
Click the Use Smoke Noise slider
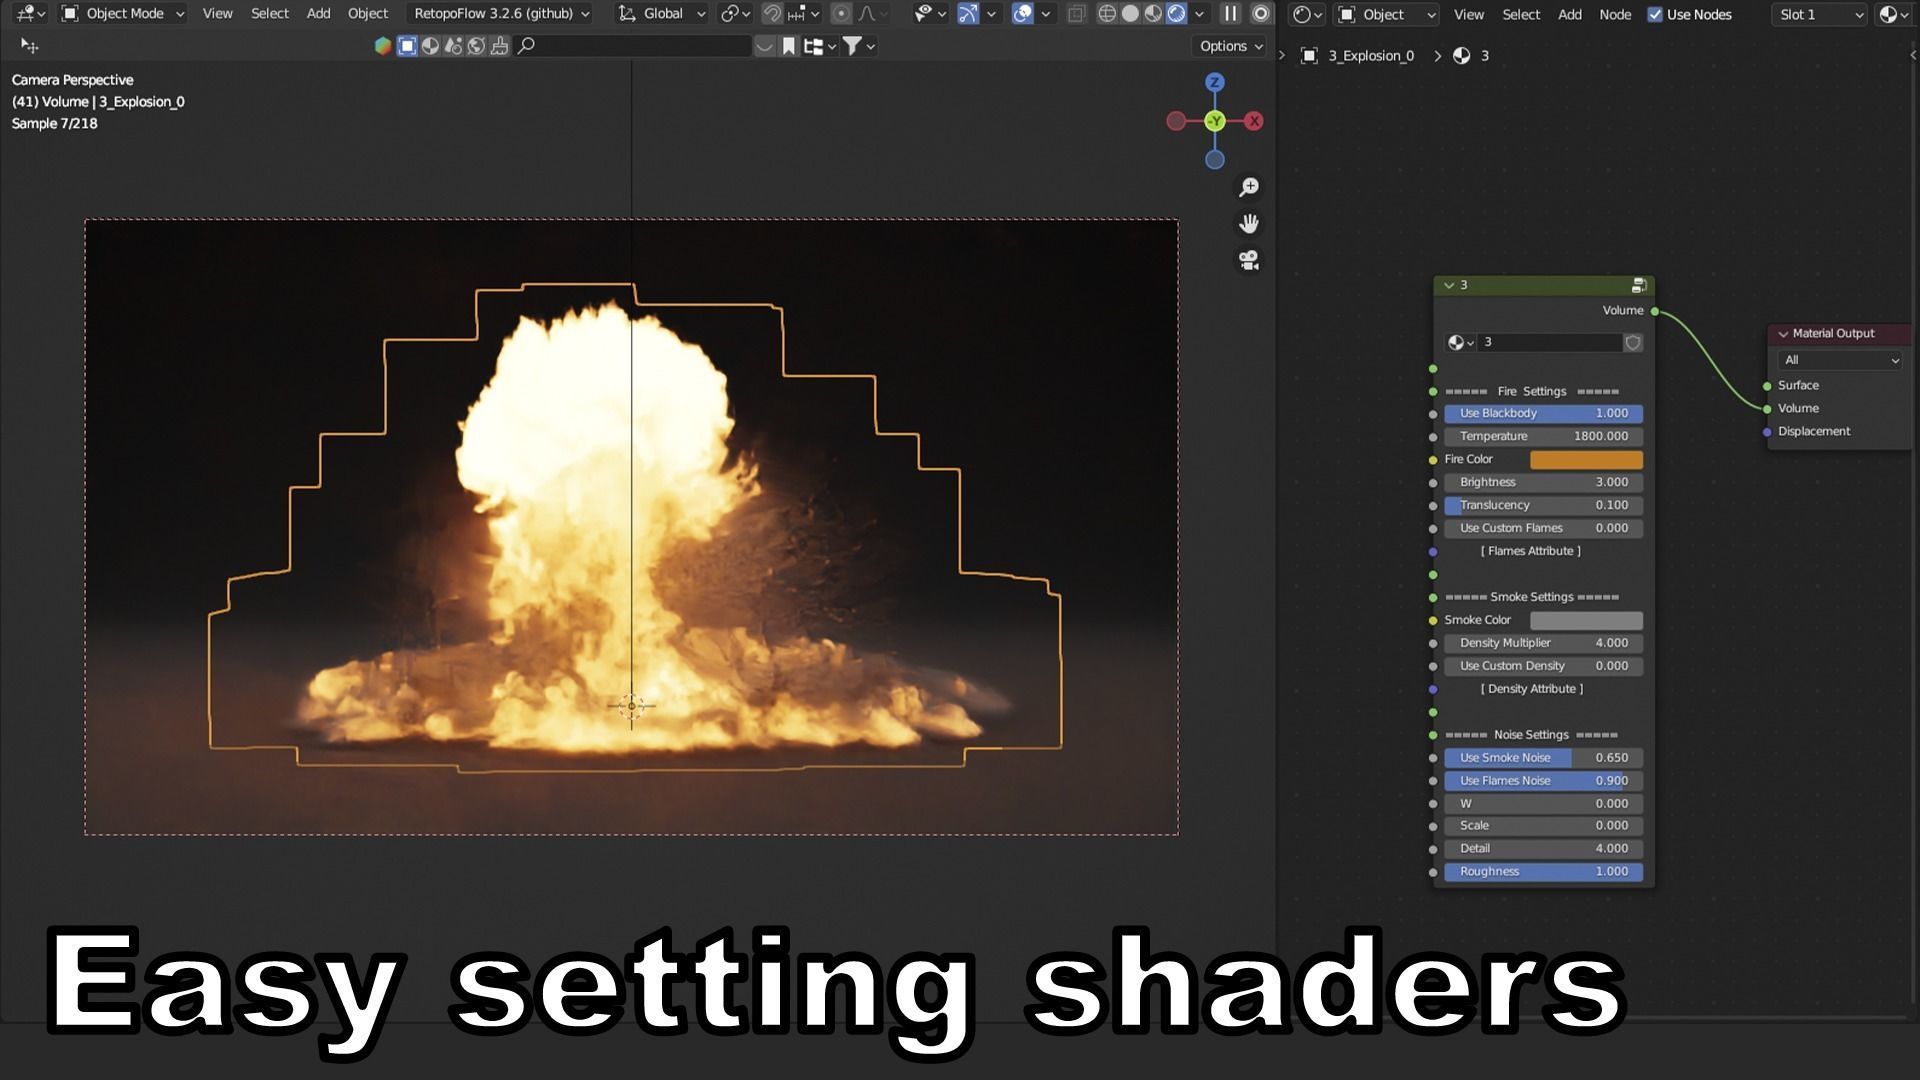[x=1543, y=758]
